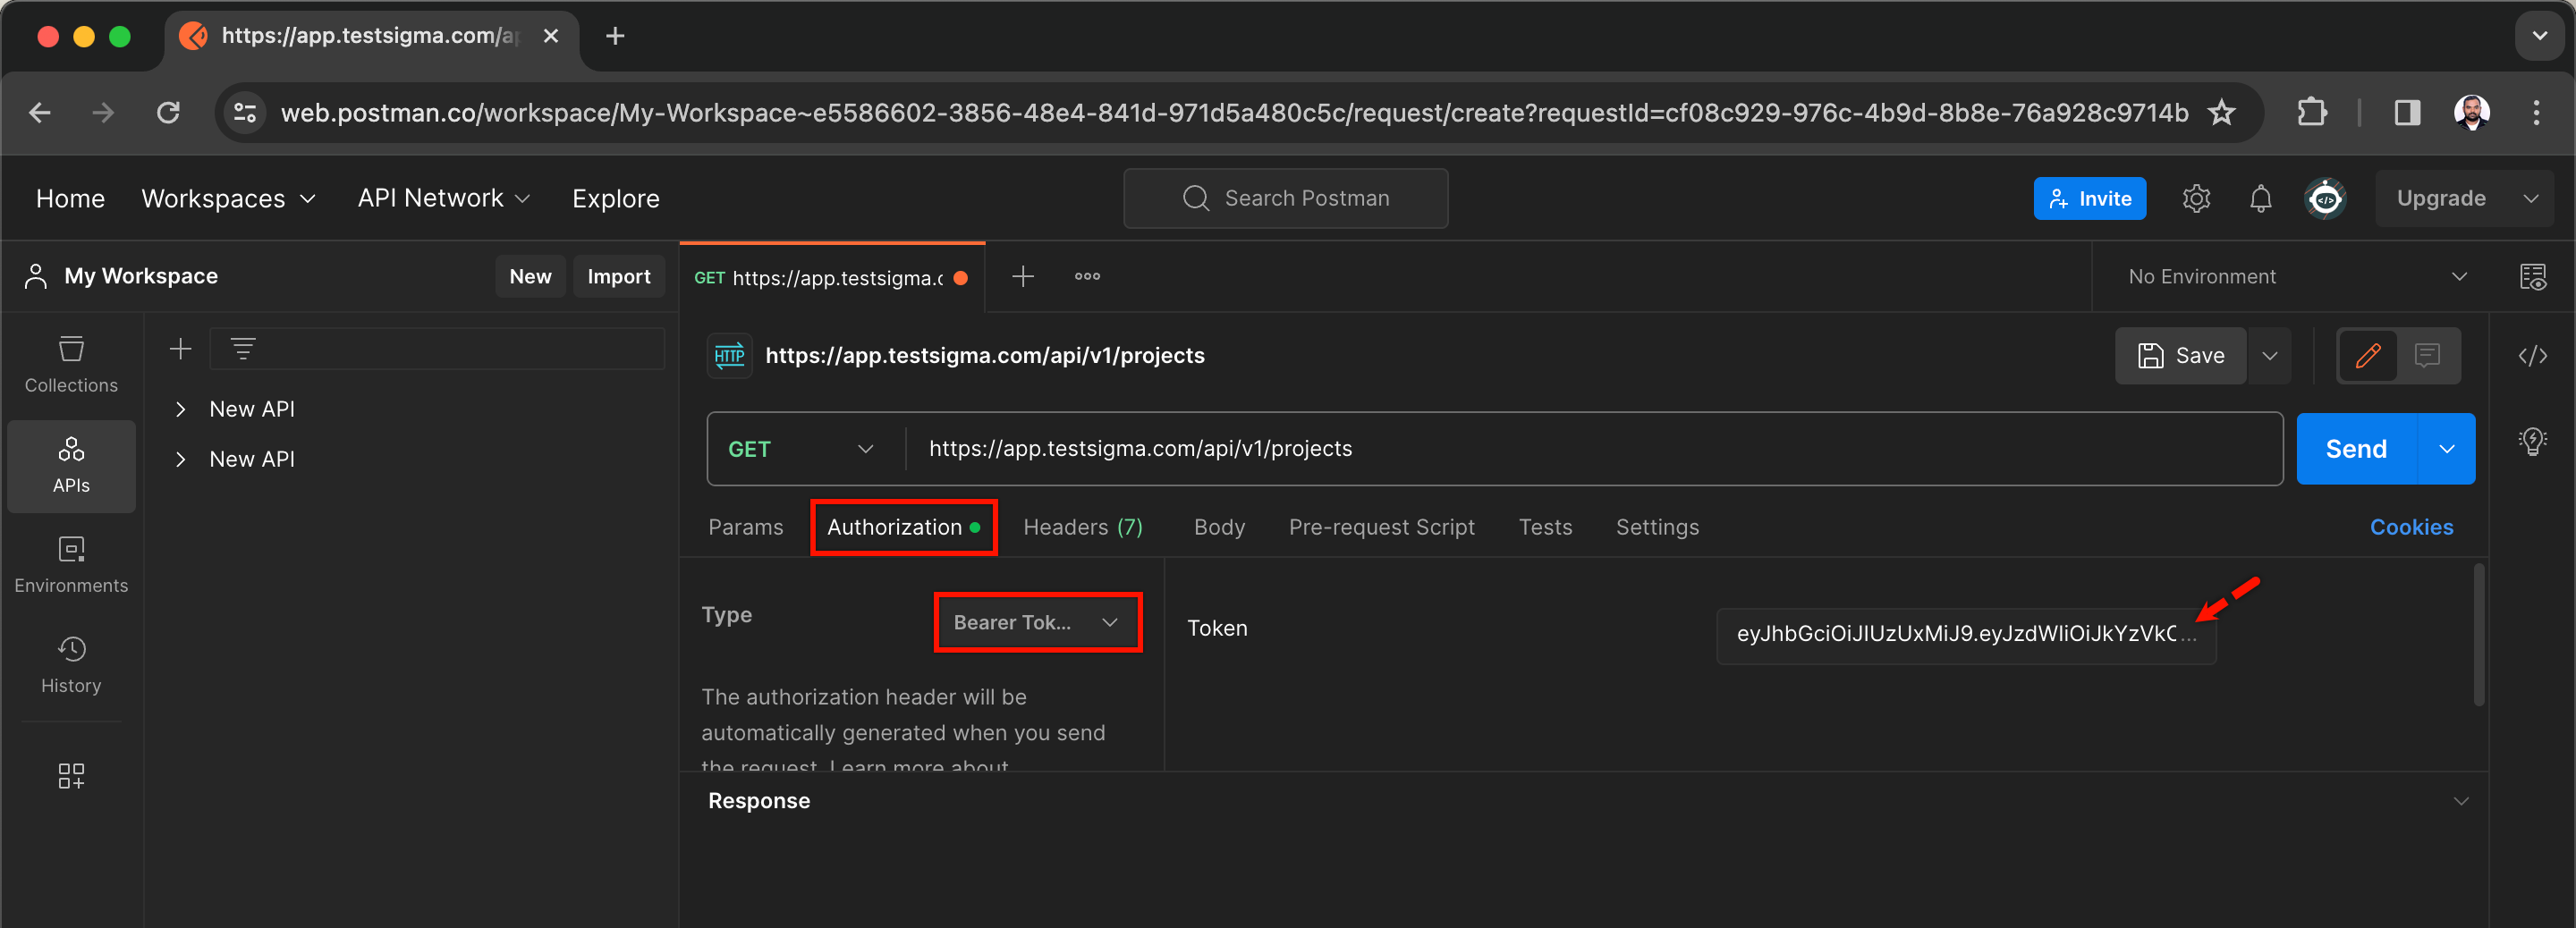Click the New button in workspace header
Screen dimensions: 2576x928
[530, 277]
